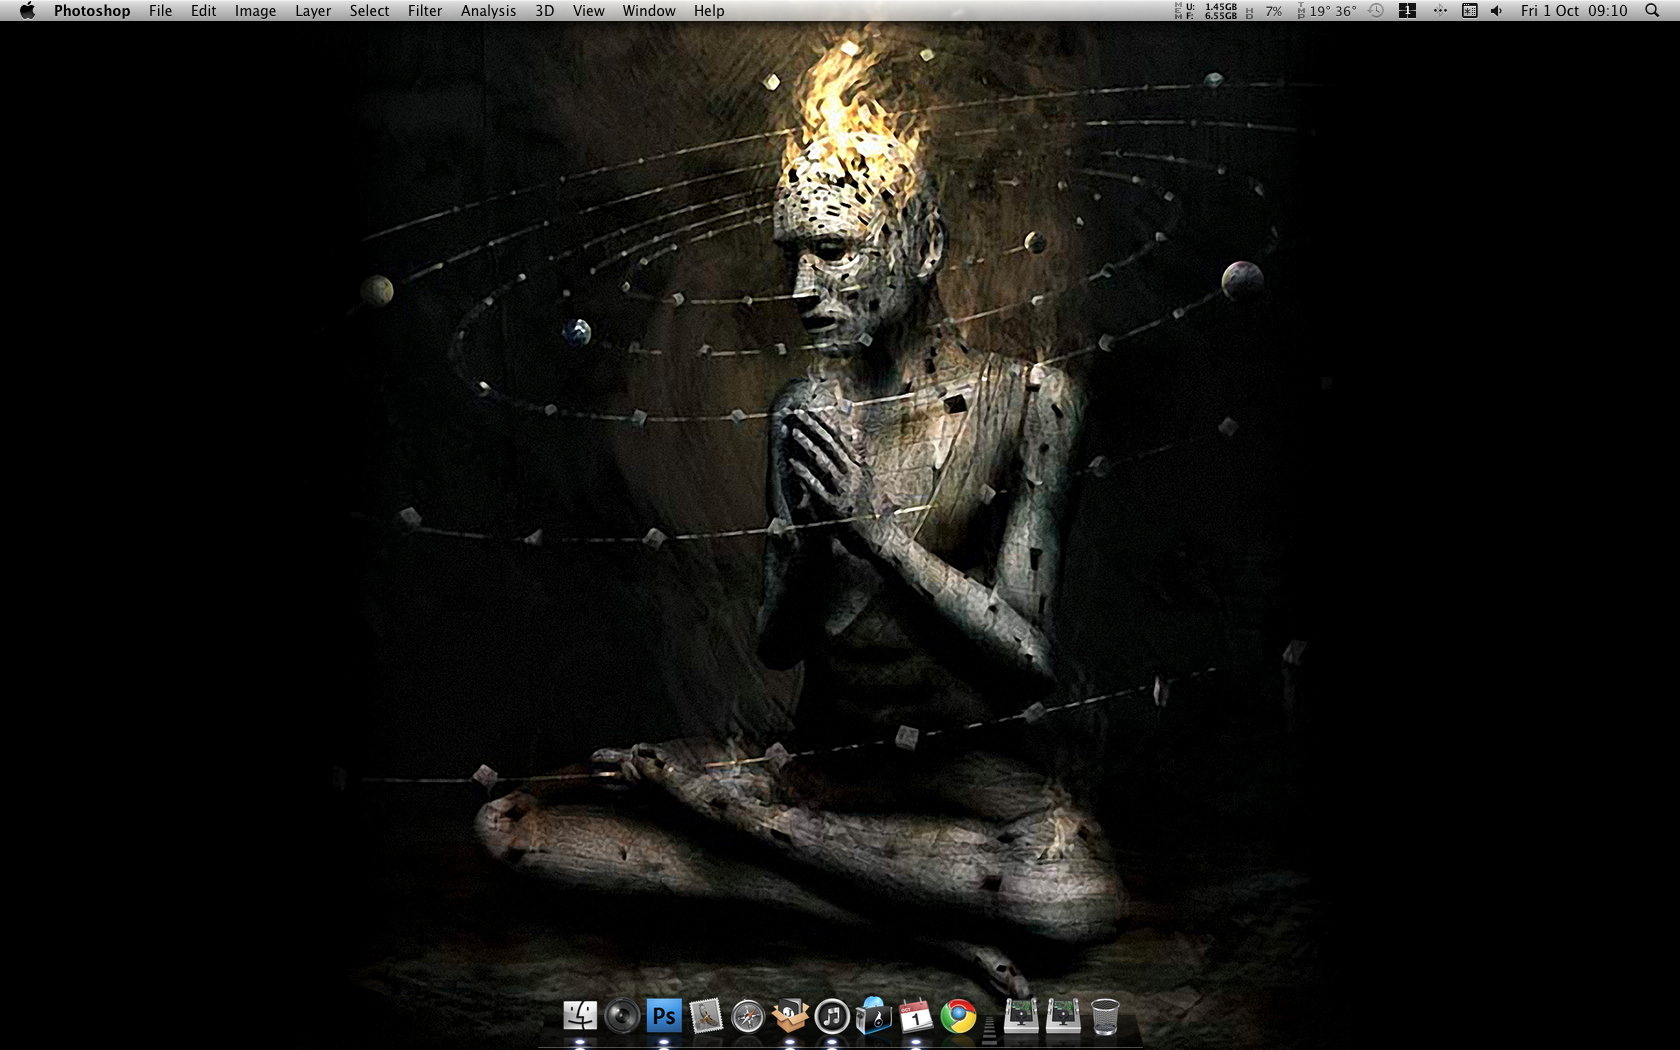This screenshot has width=1680, height=1050.
Task: Open iTunes from the dock
Action: 832,1016
